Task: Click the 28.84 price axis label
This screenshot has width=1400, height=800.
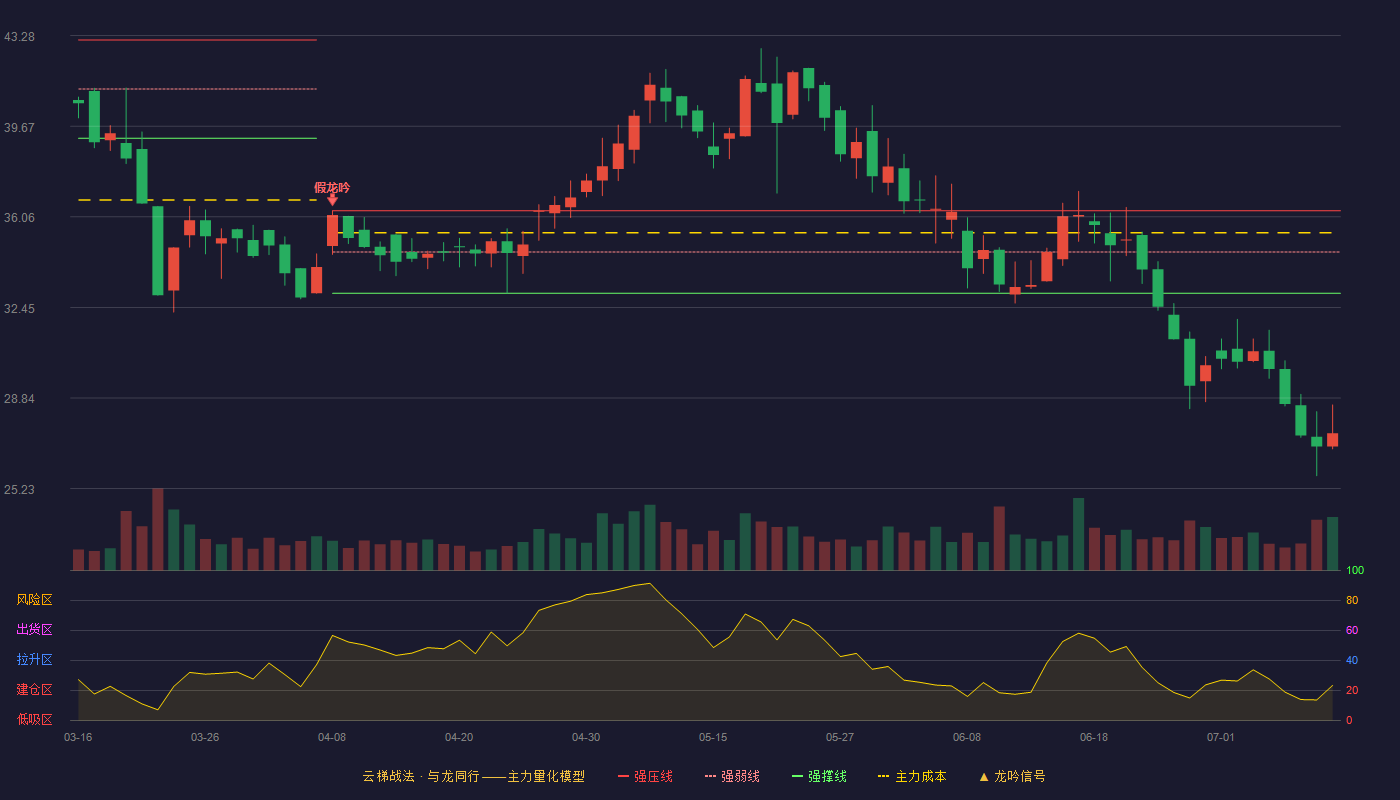Action: click(x=19, y=399)
